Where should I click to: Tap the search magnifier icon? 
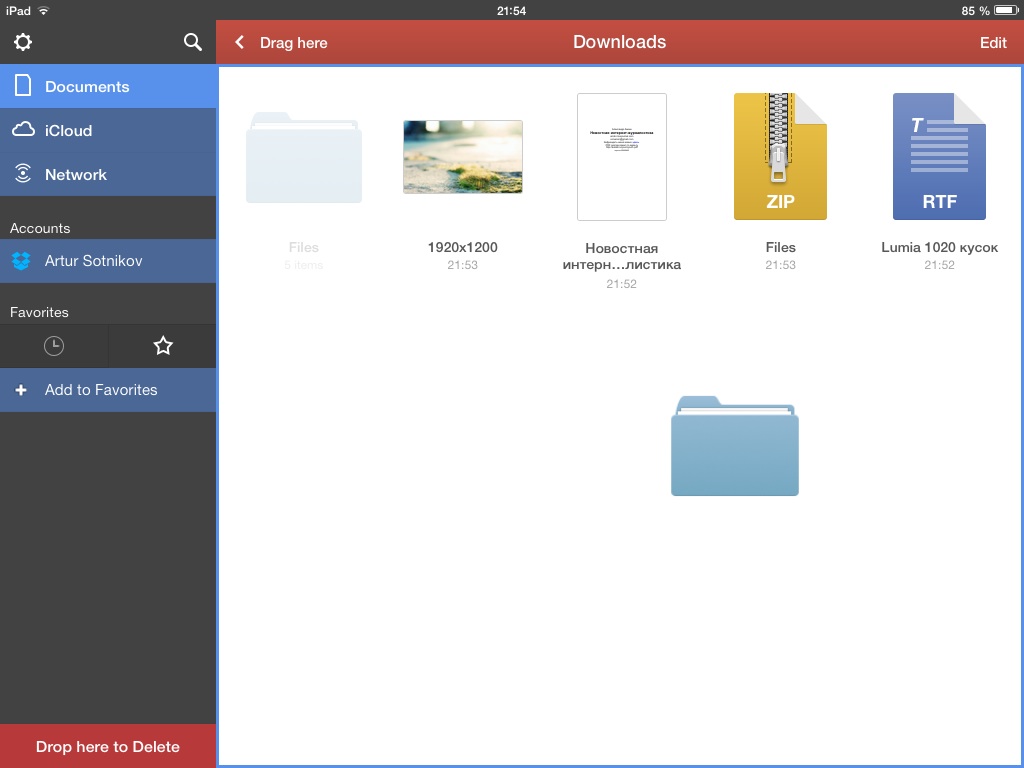(x=193, y=42)
